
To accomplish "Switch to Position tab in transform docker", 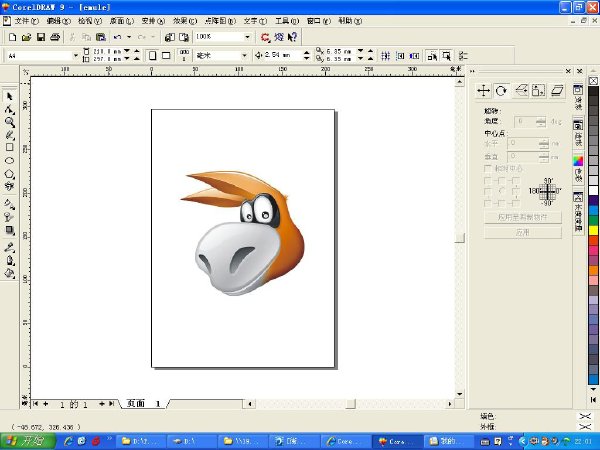I will [x=484, y=91].
